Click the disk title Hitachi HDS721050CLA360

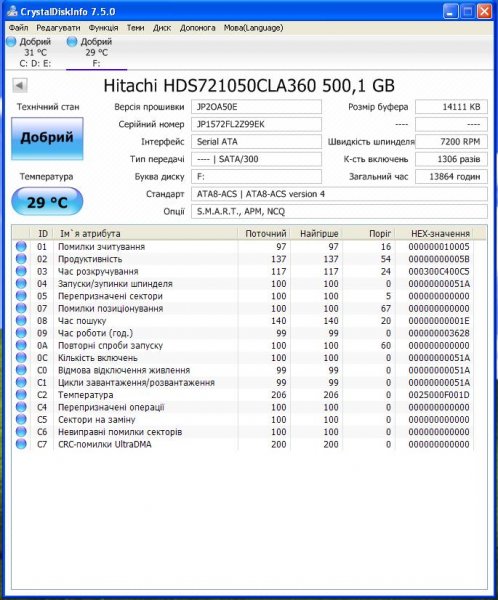(249, 85)
